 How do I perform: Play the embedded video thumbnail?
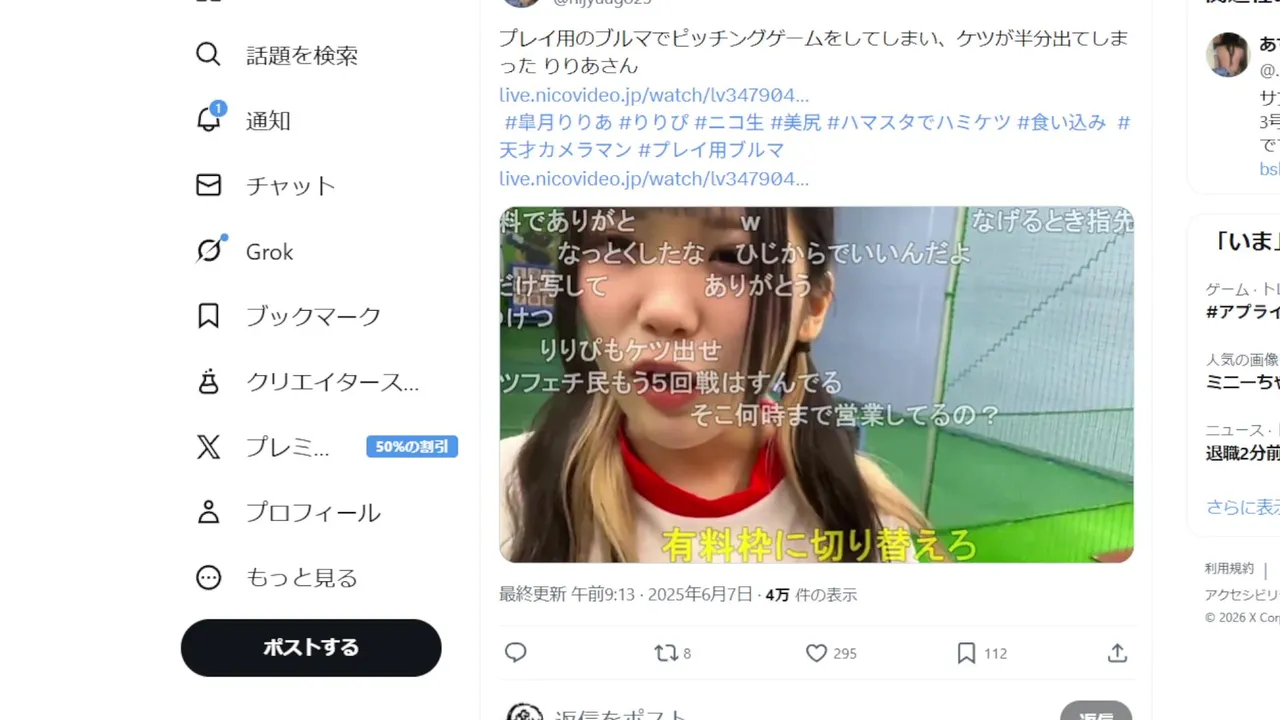816,384
